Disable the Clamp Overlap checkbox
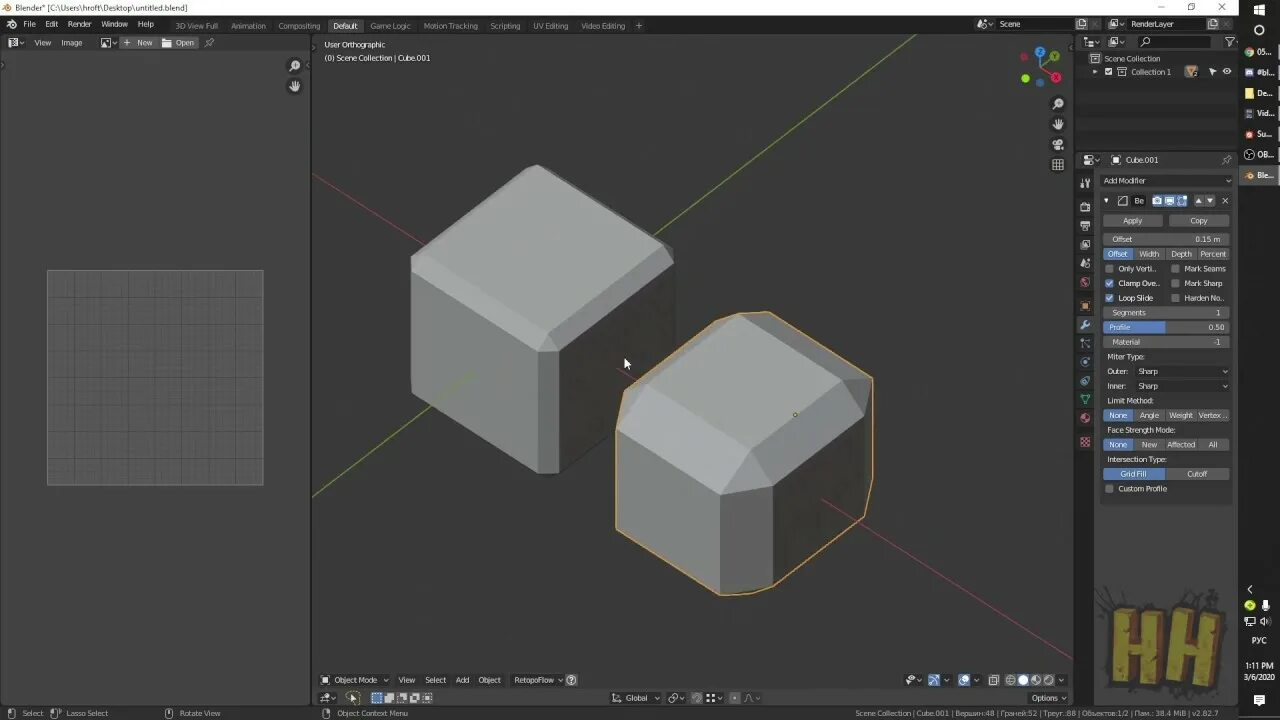 [x=1109, y=283]
